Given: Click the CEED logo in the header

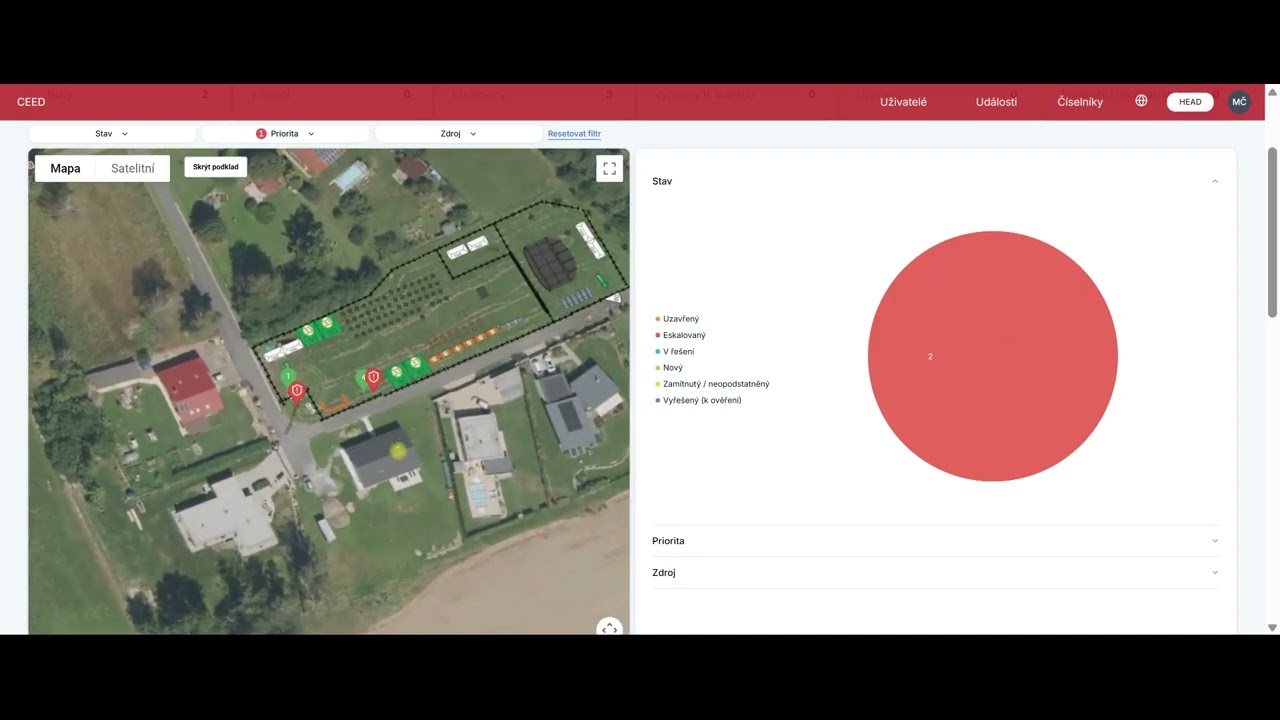Looking at the screenshot, I should [31, 102].
